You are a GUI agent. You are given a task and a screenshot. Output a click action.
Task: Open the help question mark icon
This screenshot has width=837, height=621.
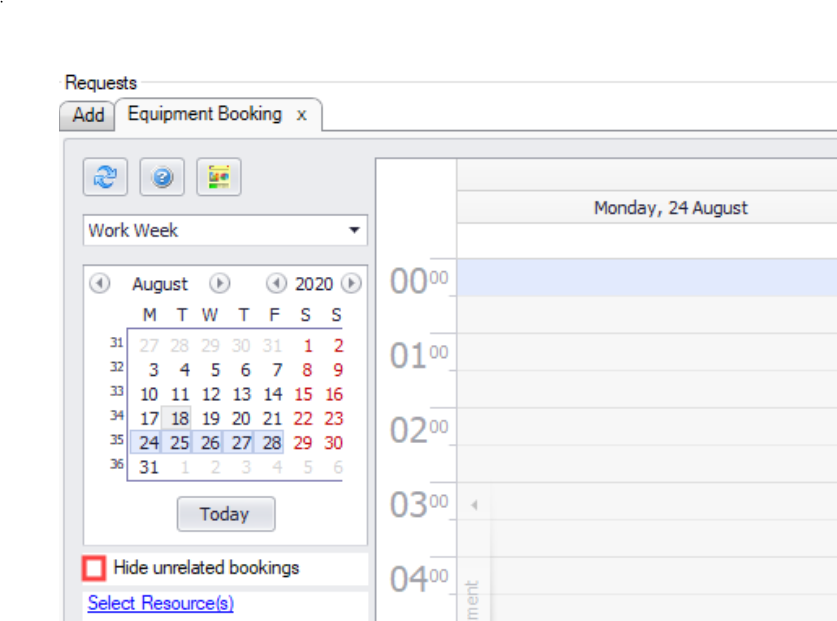pos(162,177)
